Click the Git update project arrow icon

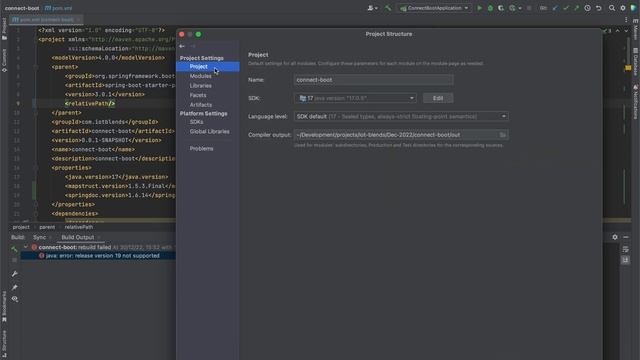pos(555,8)
